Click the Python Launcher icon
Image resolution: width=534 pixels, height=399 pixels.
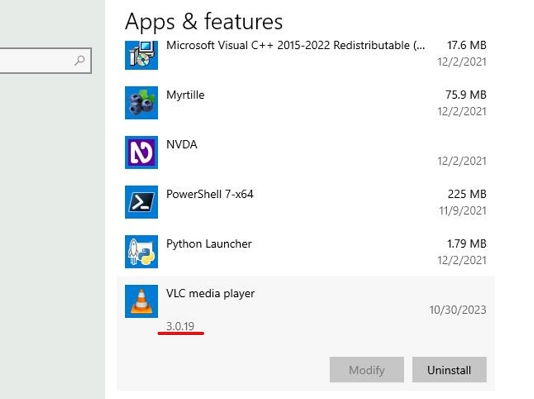pos(141,252)
